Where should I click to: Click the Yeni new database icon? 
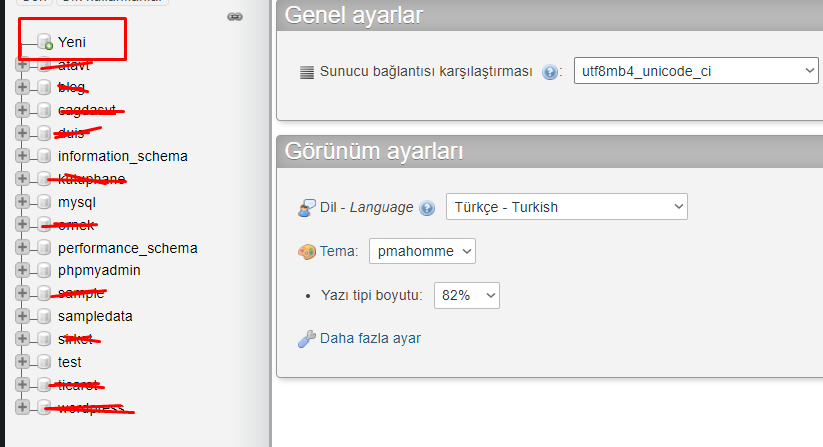pyautogui.click(x=45, y=42)
